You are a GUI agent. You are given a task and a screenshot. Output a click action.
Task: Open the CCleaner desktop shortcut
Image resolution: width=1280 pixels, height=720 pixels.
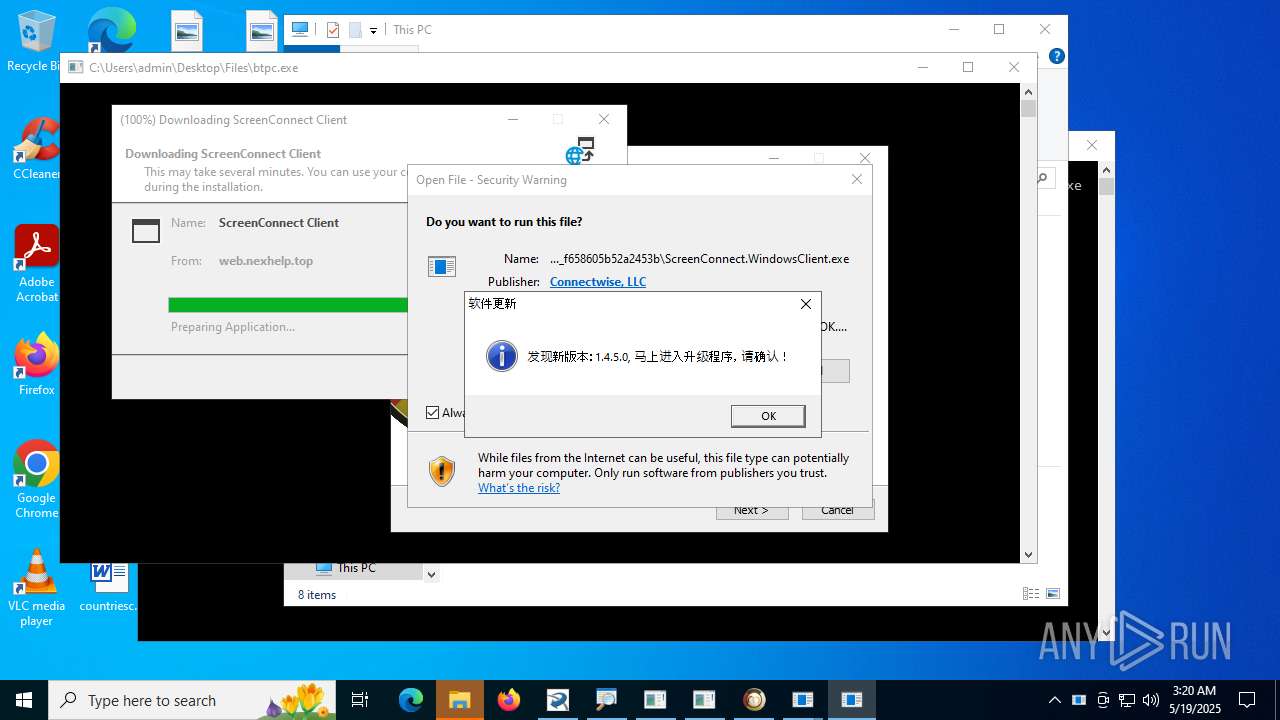pos(36,149)
